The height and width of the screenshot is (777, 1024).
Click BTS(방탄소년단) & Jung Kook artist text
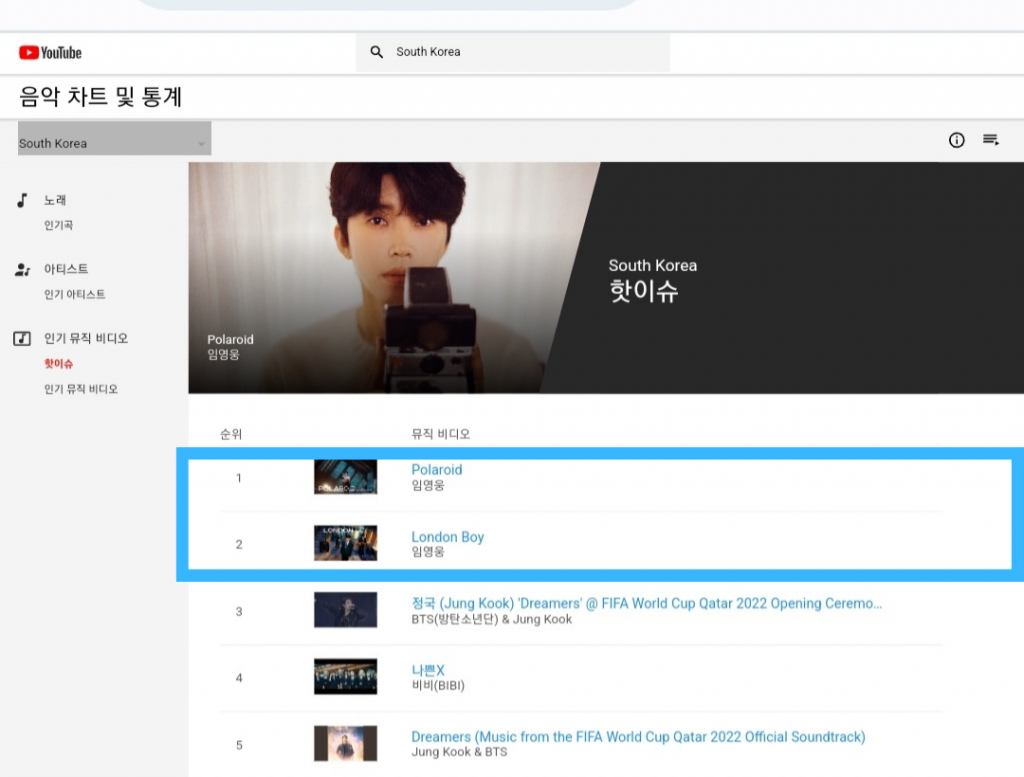492,619
